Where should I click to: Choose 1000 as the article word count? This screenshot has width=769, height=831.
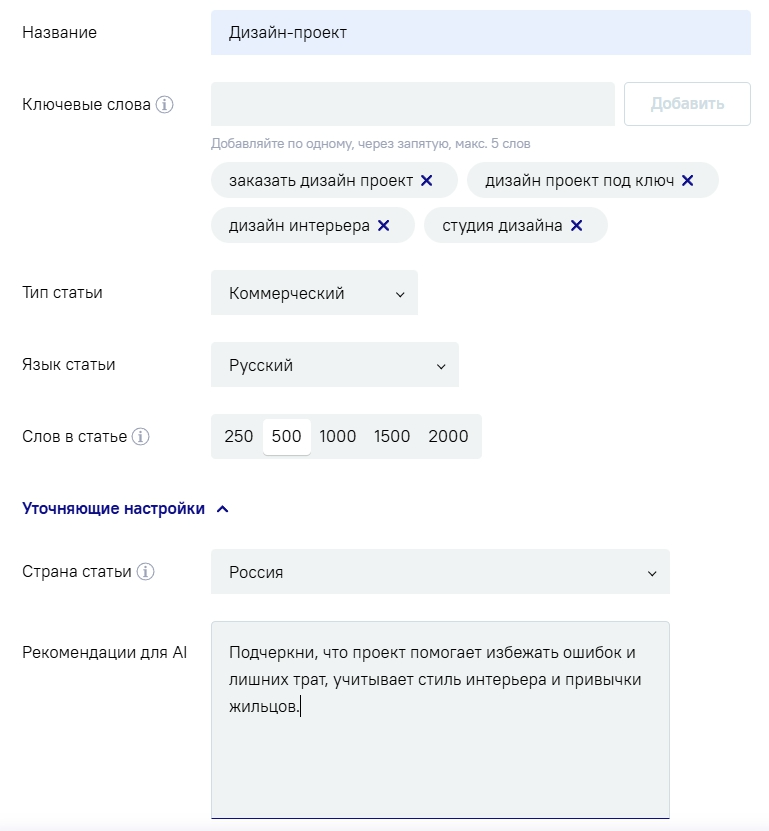click(337, 436)
